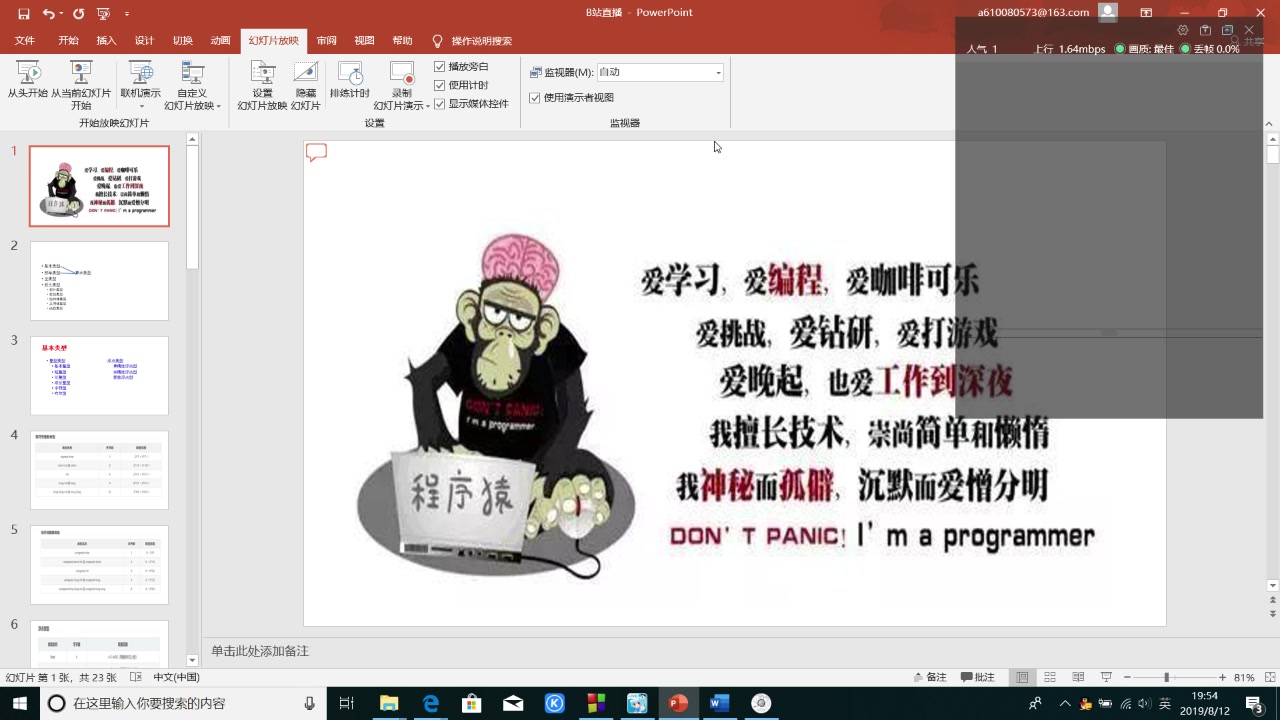Image resolution: width=1280 pixels, height=720 pixels.
Task: Select slide 3 thumbnail in slide panel
Action: click(x=99, y=375)
